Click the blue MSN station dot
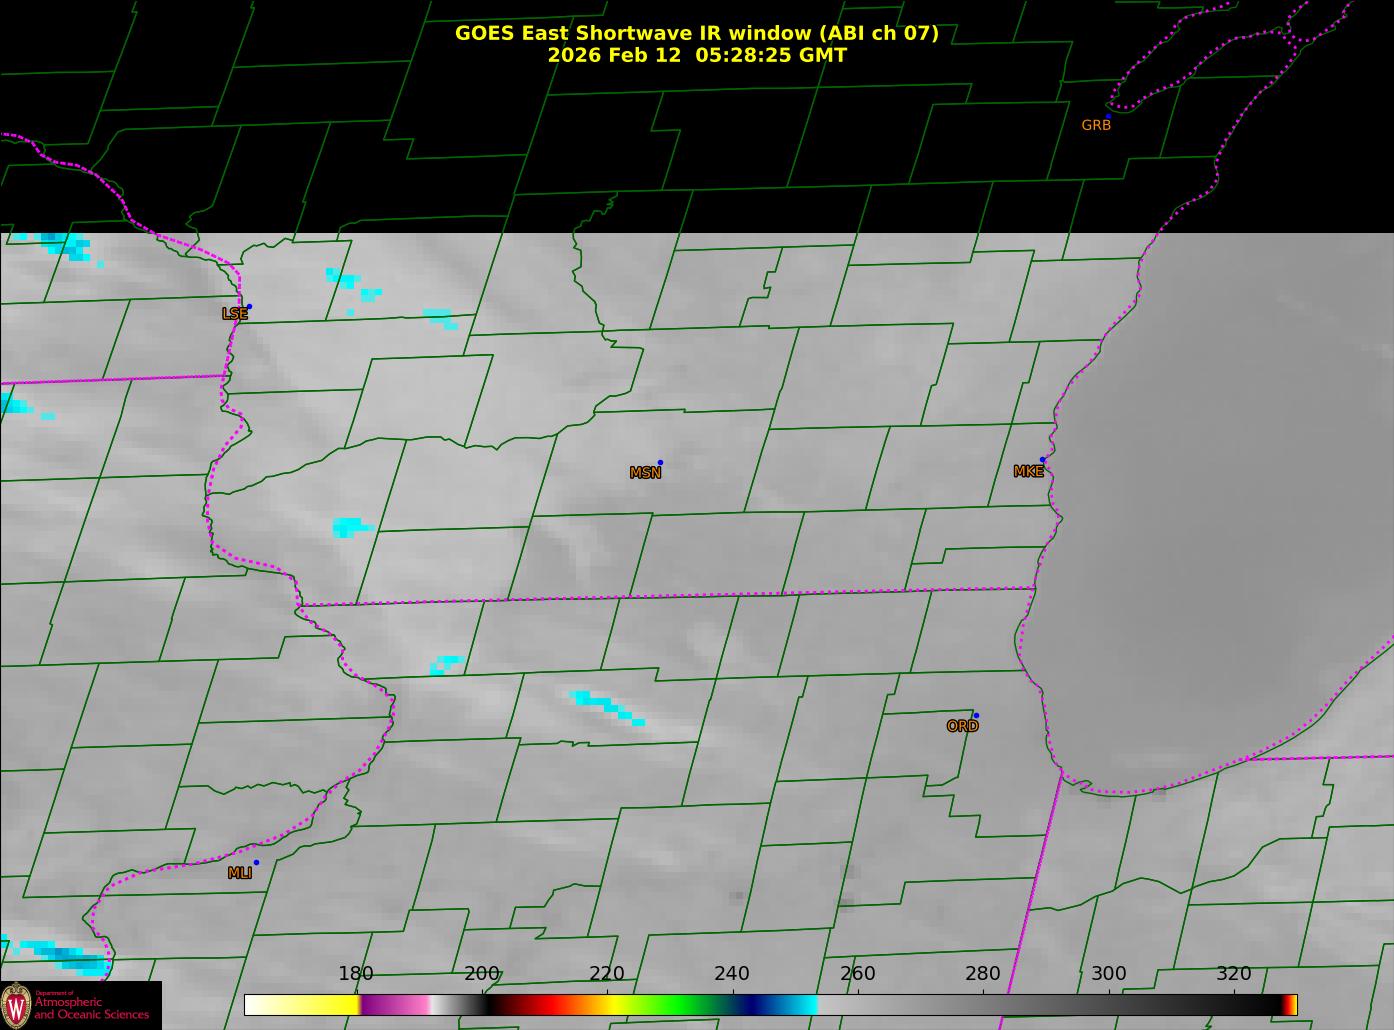Viewport: 1394px width, 1030px height. pos(660,463)
